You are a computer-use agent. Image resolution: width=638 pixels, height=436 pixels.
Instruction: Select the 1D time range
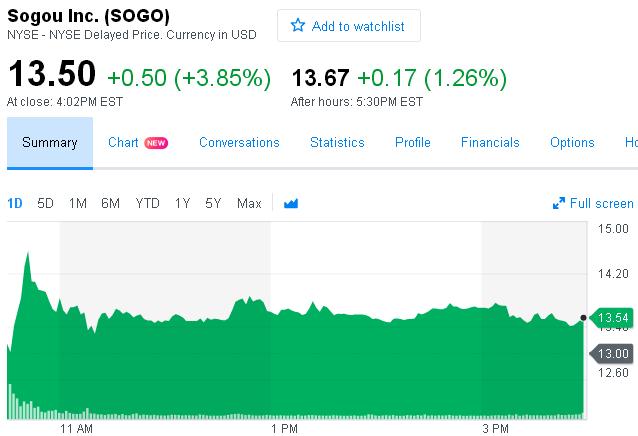pyautogui.click(x=15, y=203)
